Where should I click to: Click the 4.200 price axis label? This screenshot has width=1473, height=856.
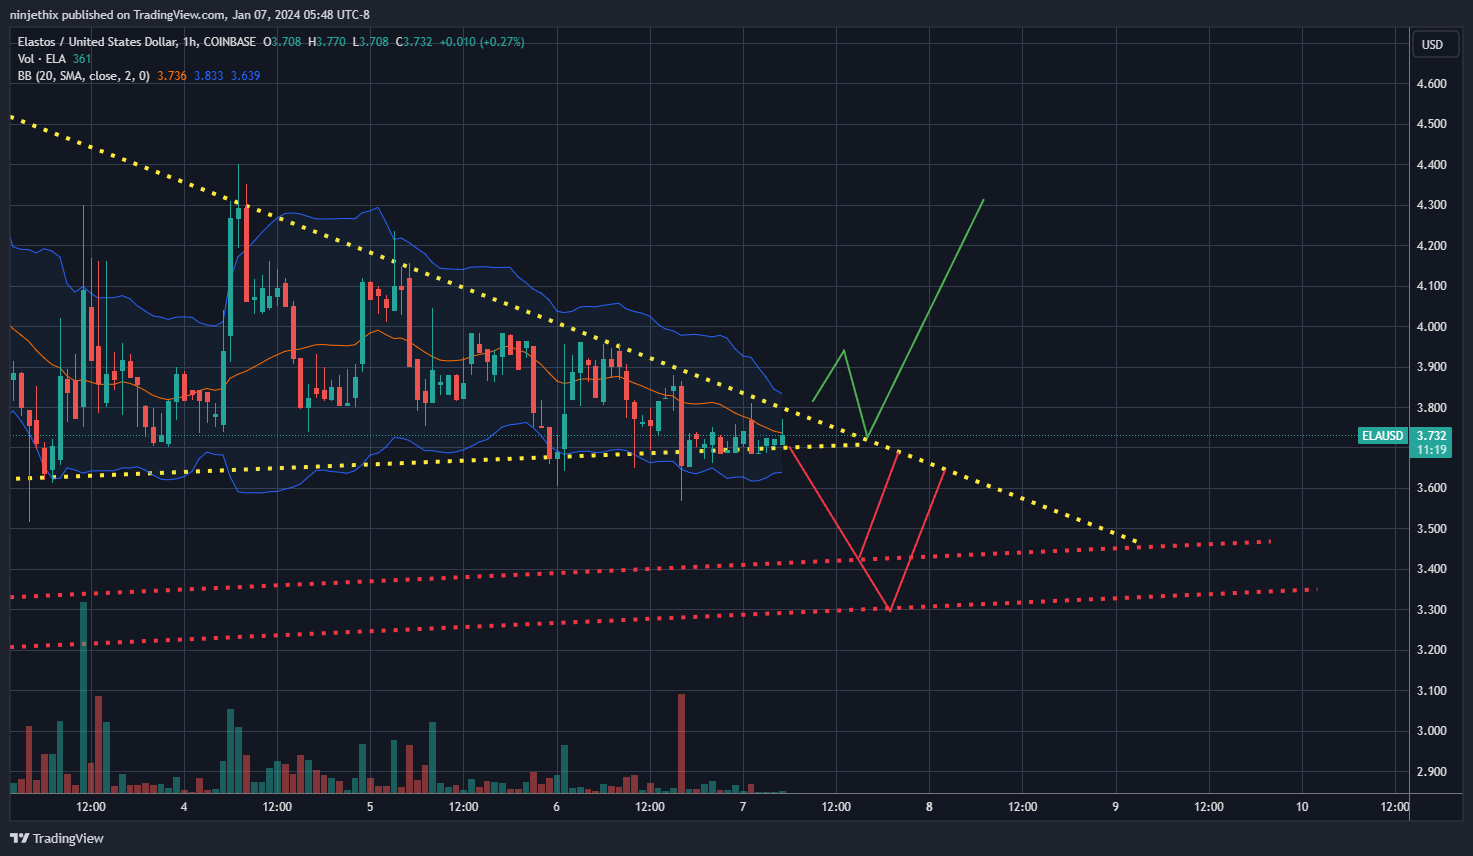[x=1431, y=246]
